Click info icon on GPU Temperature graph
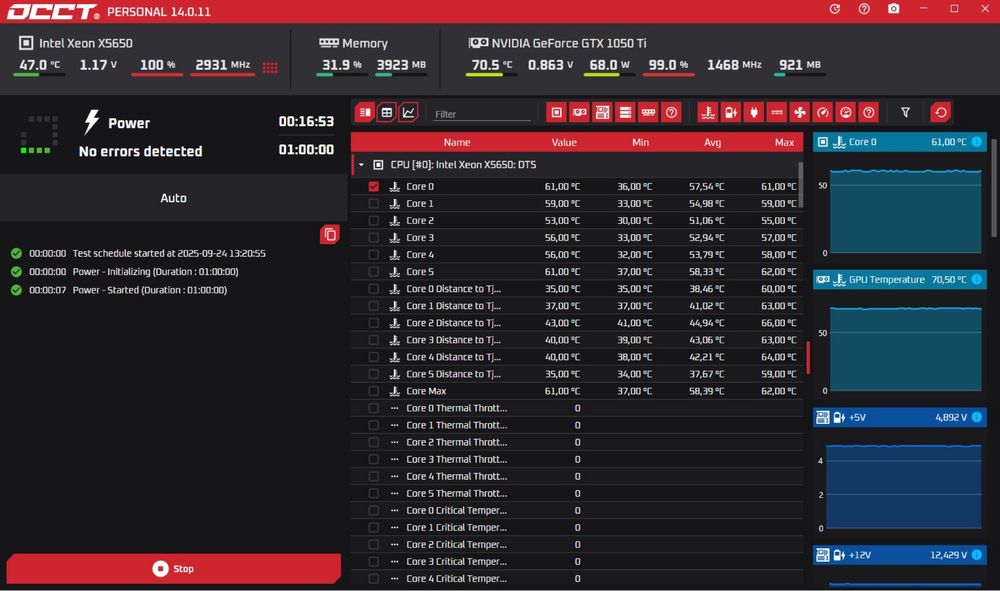1000x591 pixels. pos(976,279)
